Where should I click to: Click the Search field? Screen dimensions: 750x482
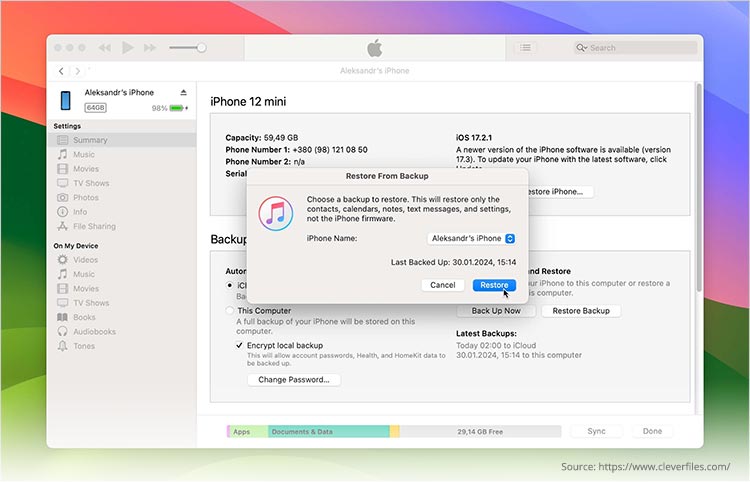point(635,47)
